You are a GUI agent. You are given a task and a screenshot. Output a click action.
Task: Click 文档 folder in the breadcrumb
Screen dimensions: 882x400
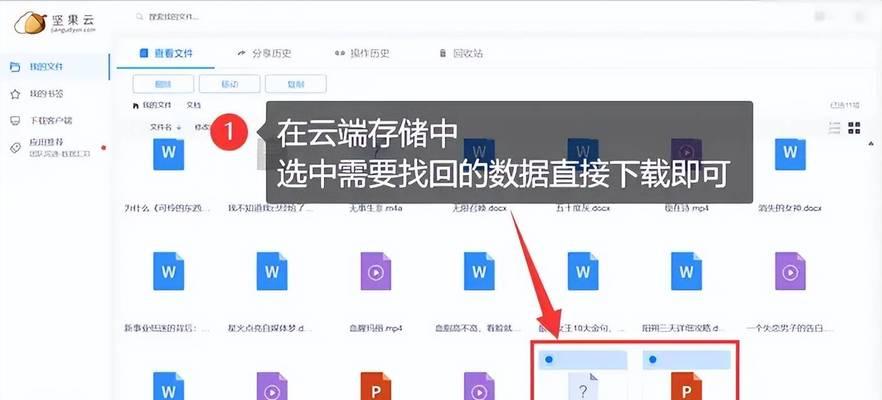click(194, 105)
